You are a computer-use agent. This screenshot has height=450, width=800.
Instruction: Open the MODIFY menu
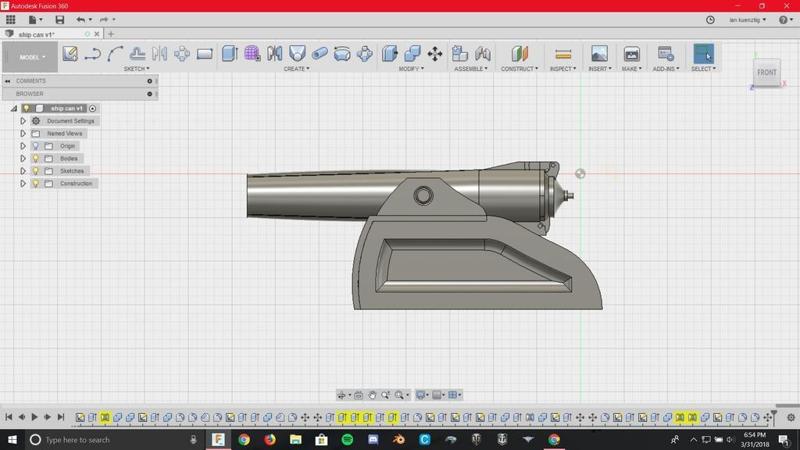(410, 69)
